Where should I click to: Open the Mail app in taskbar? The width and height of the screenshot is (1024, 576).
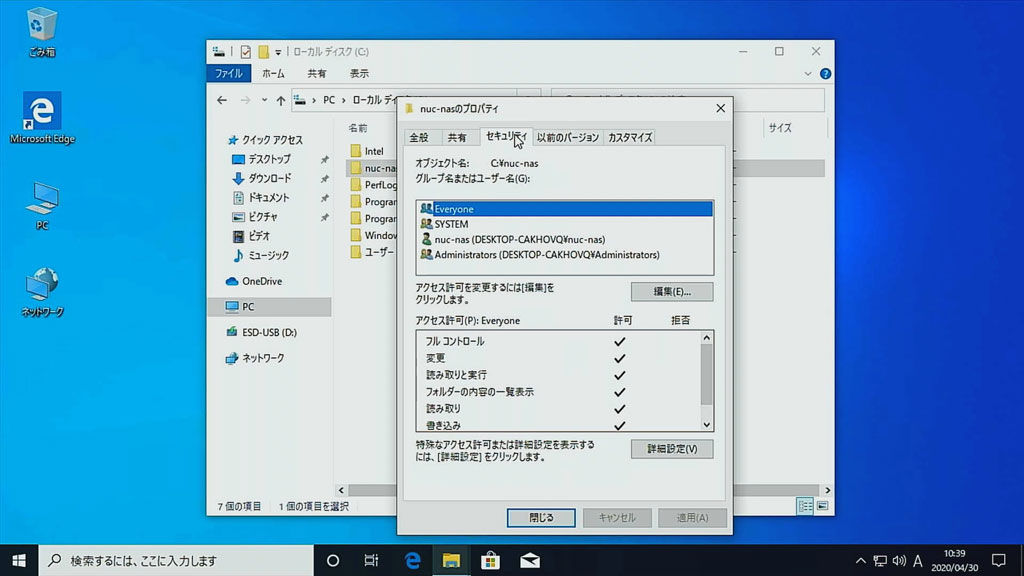coord(529,560)
